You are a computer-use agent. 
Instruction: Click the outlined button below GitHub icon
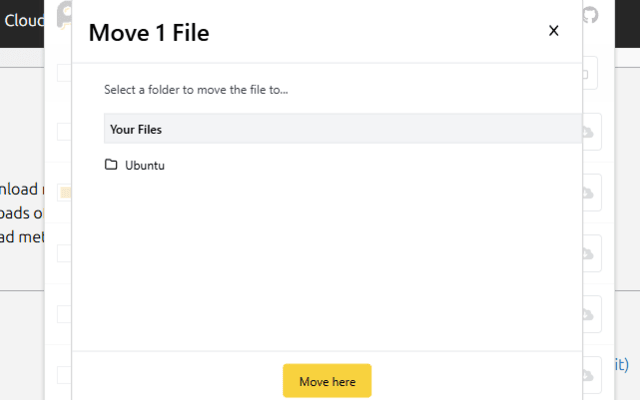pyautogui.click(x=588, y=72)
